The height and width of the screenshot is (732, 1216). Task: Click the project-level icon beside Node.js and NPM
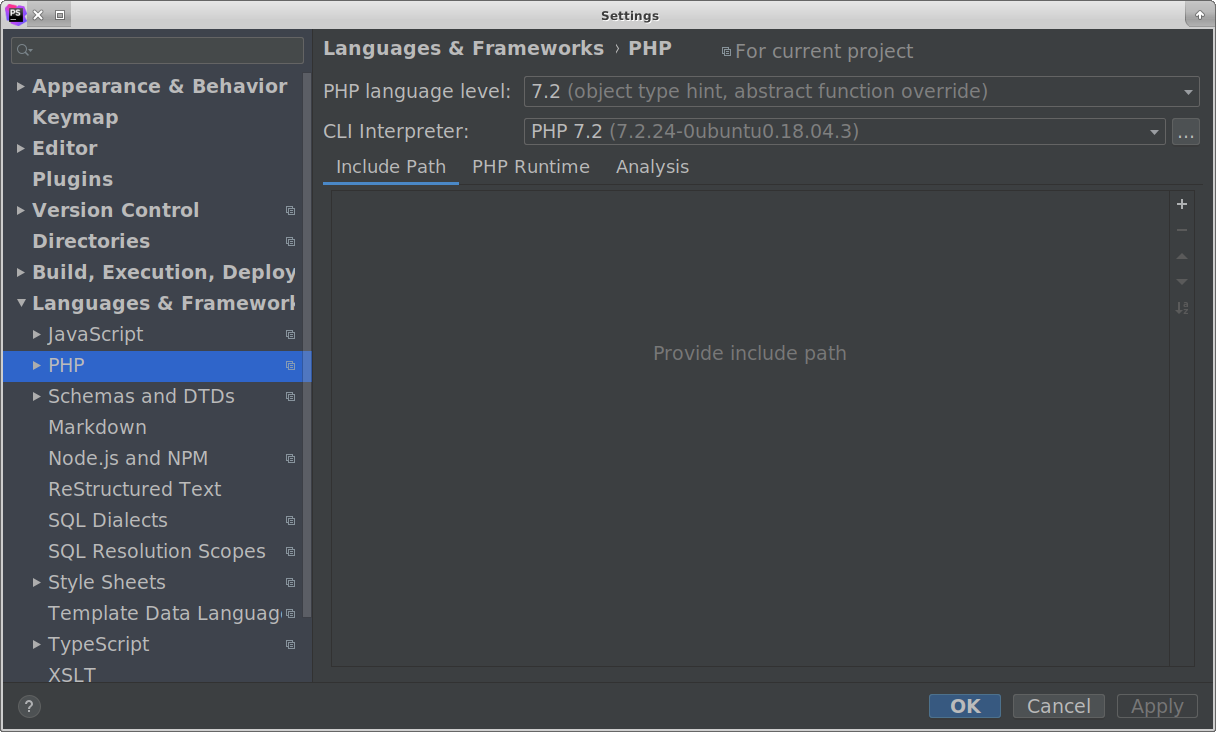[x=290, y=459]
